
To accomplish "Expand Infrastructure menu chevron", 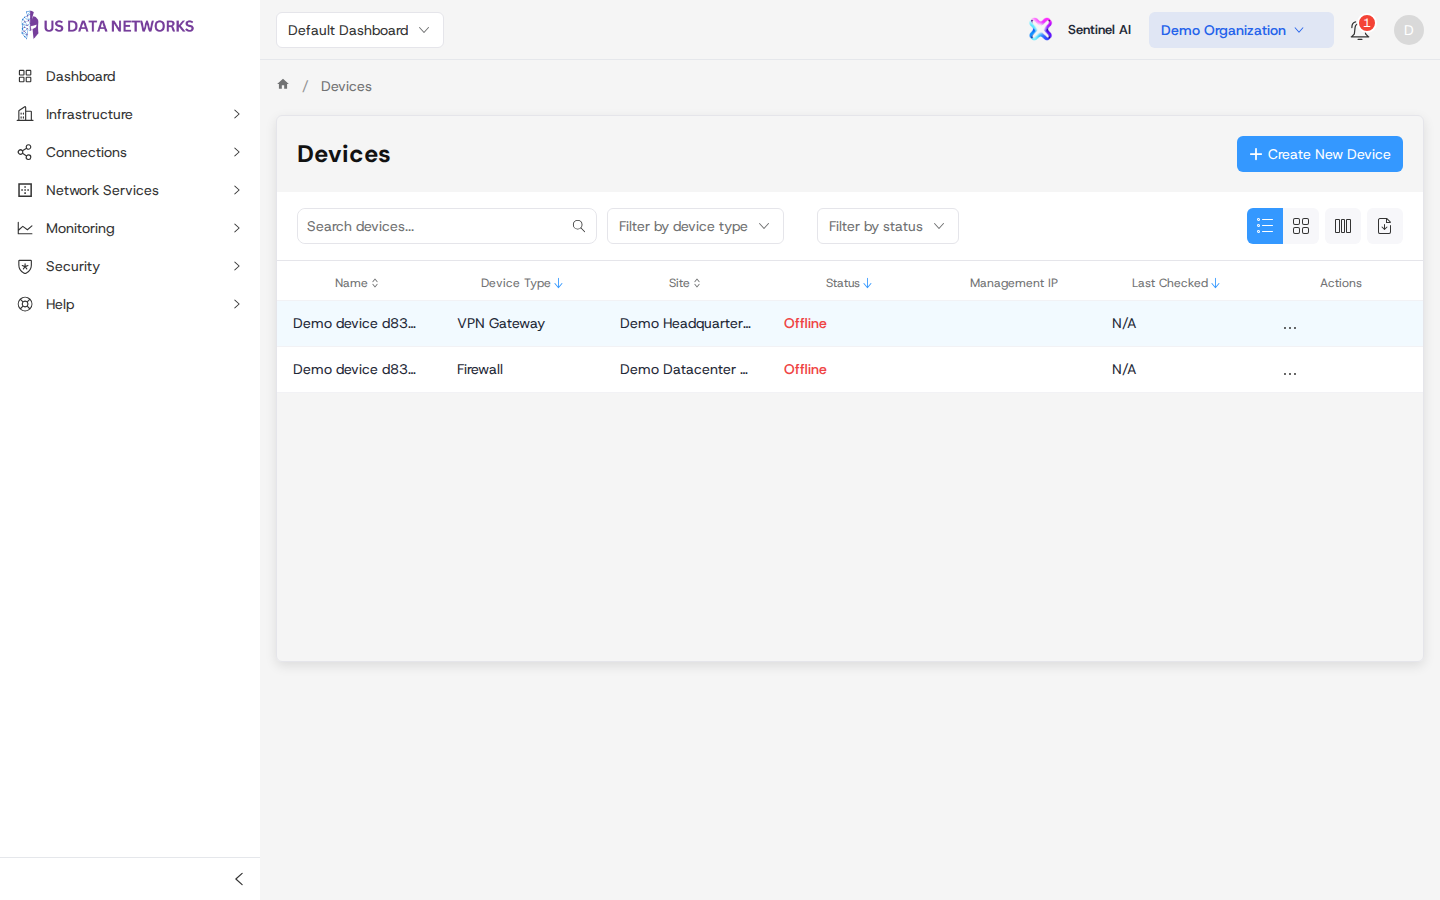I will click(x=237, y=114).
